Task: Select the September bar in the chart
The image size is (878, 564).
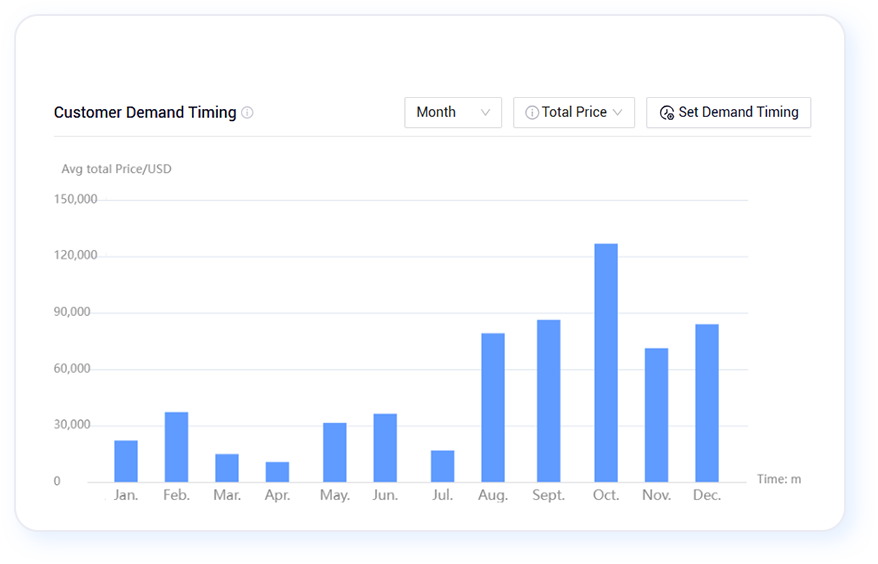Action: [549, 400]
